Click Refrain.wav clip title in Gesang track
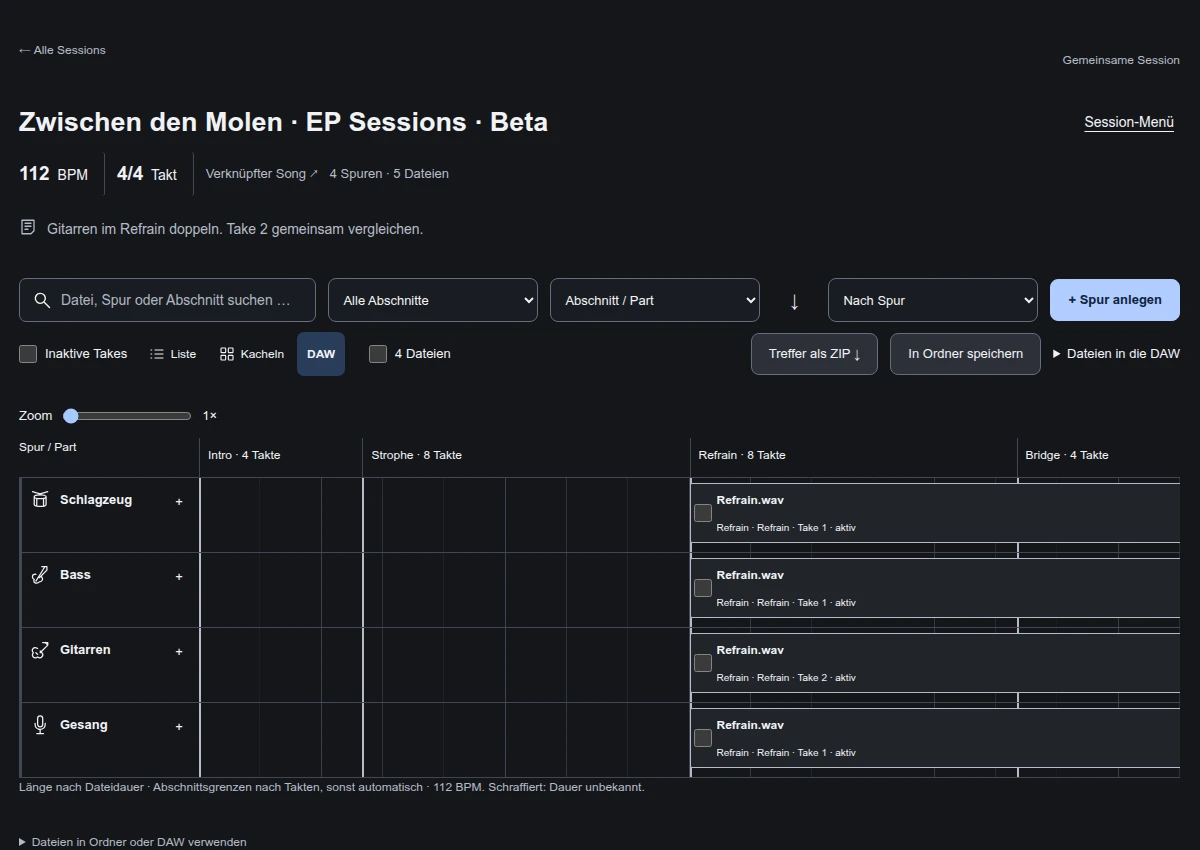Viewport: 1200px width, 850px height. pyautogui.click(x=750, y=725)
